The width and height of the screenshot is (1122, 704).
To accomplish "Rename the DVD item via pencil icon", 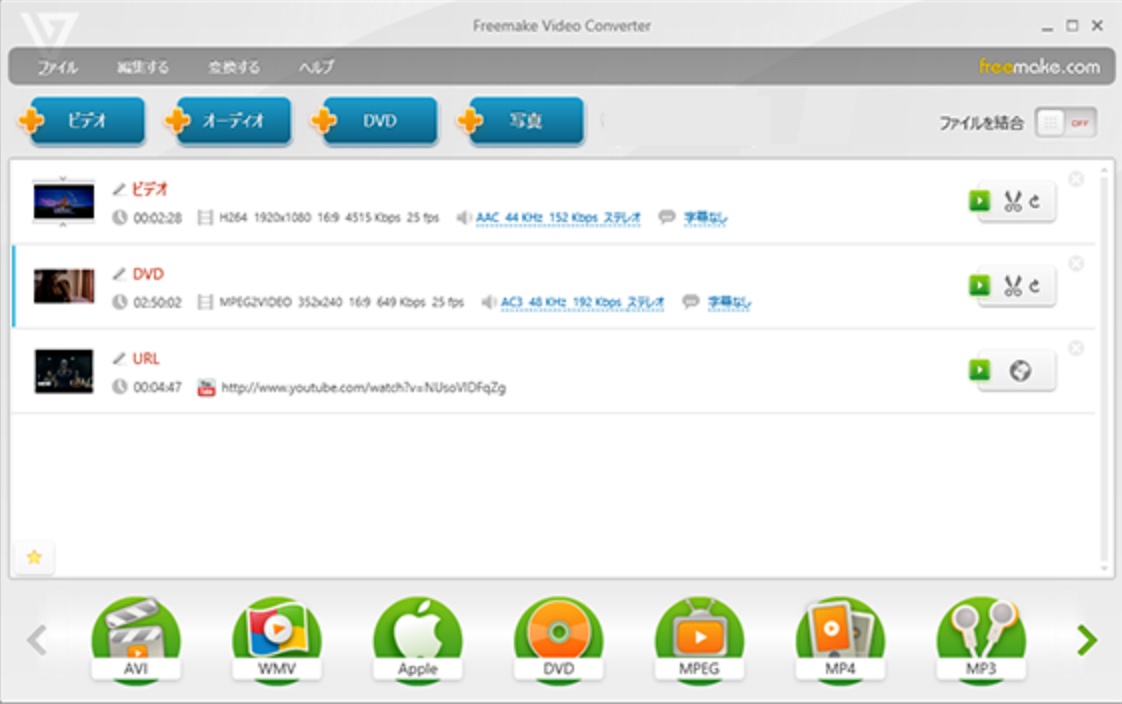I will coord(119,274).
